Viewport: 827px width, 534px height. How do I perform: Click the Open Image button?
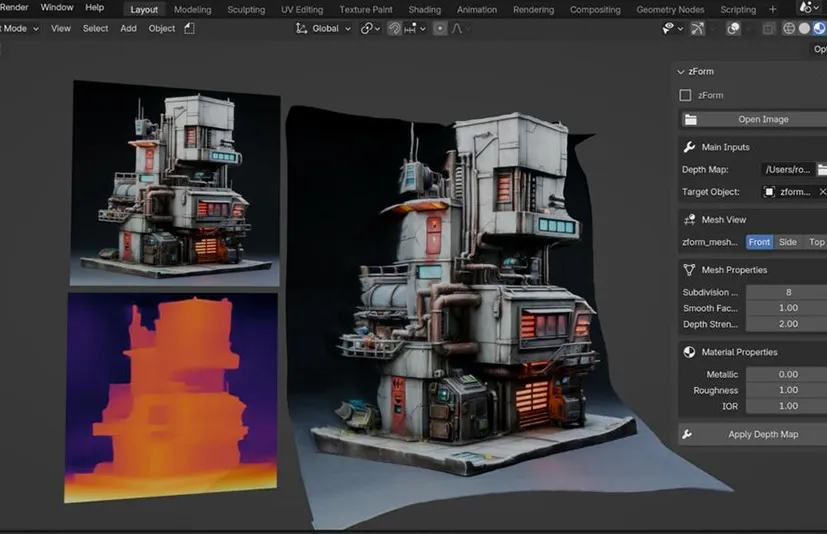(x=753, y=120)
